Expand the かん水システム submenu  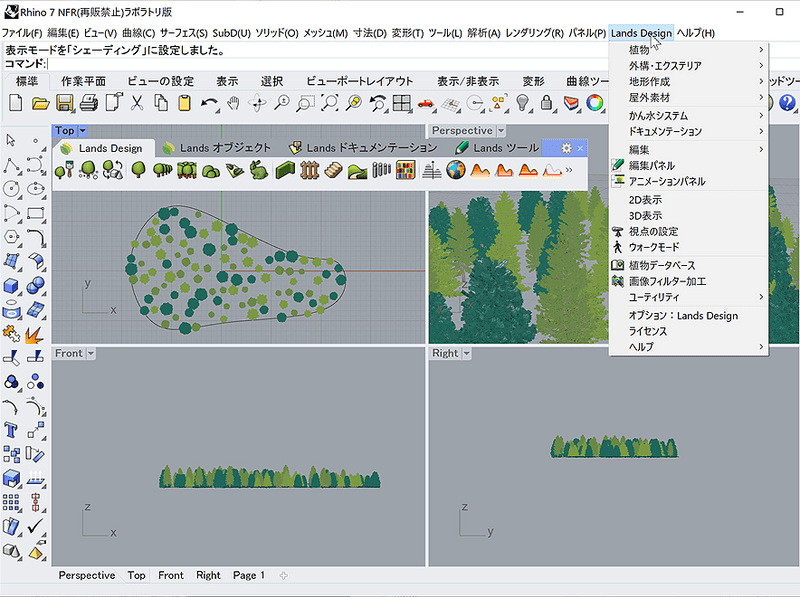(689, 115)
